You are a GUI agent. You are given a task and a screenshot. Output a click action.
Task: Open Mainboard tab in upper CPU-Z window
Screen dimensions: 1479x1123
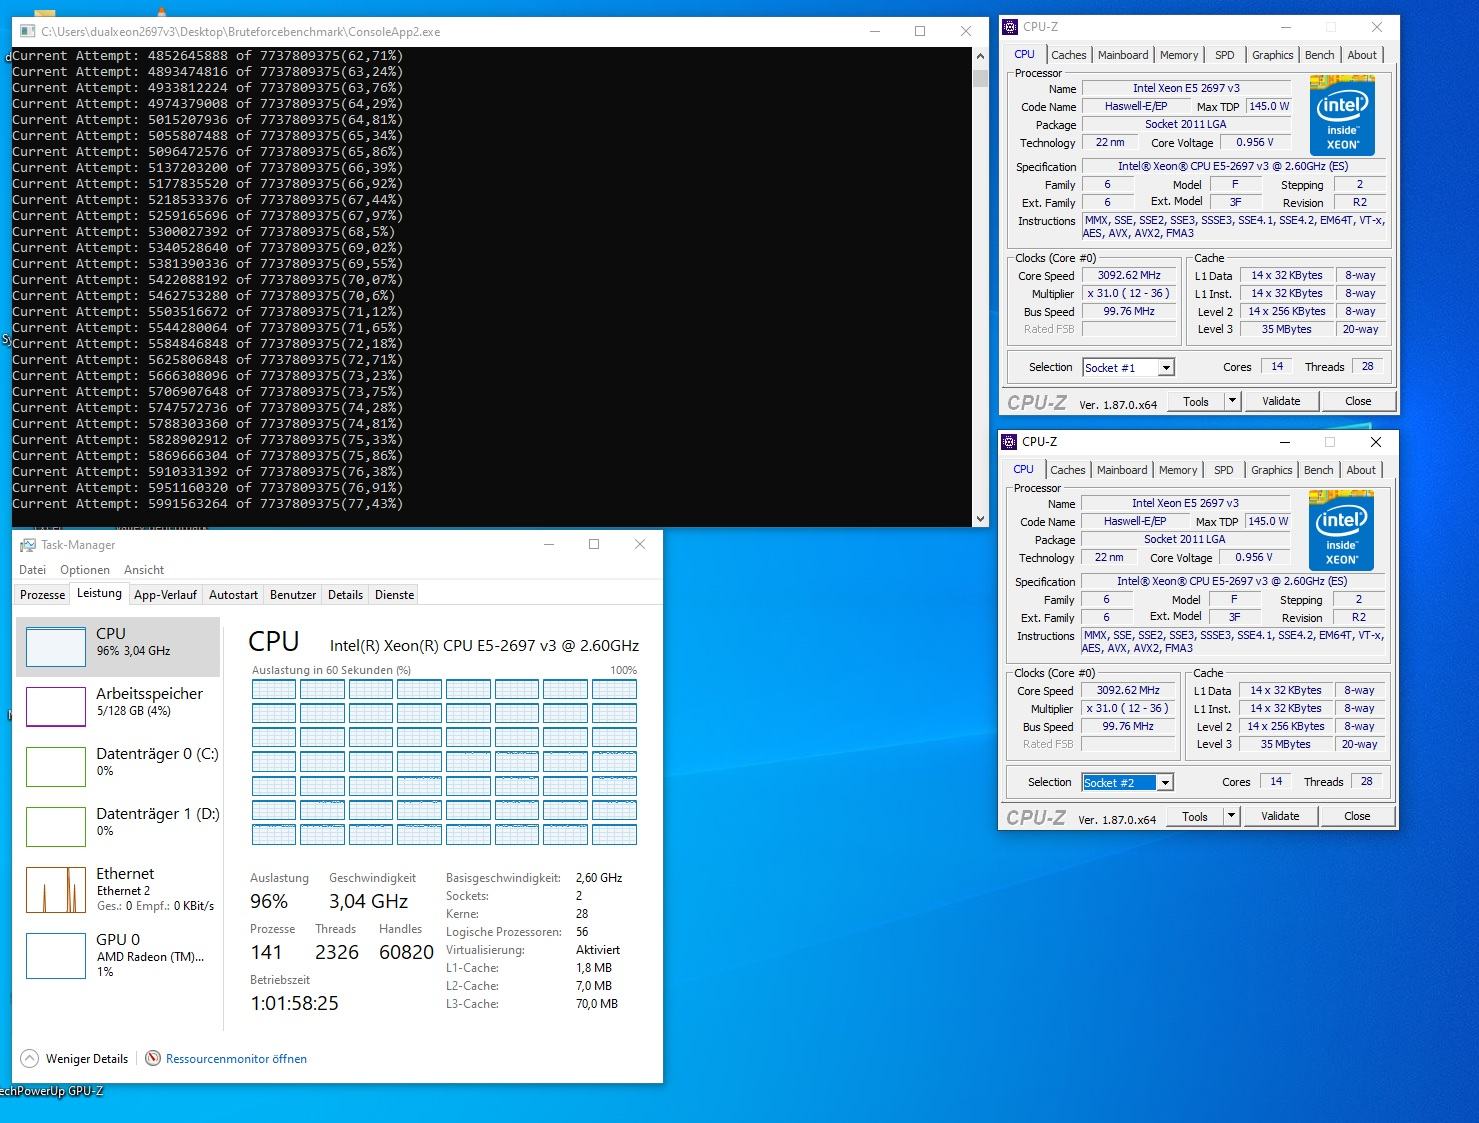1123,55
